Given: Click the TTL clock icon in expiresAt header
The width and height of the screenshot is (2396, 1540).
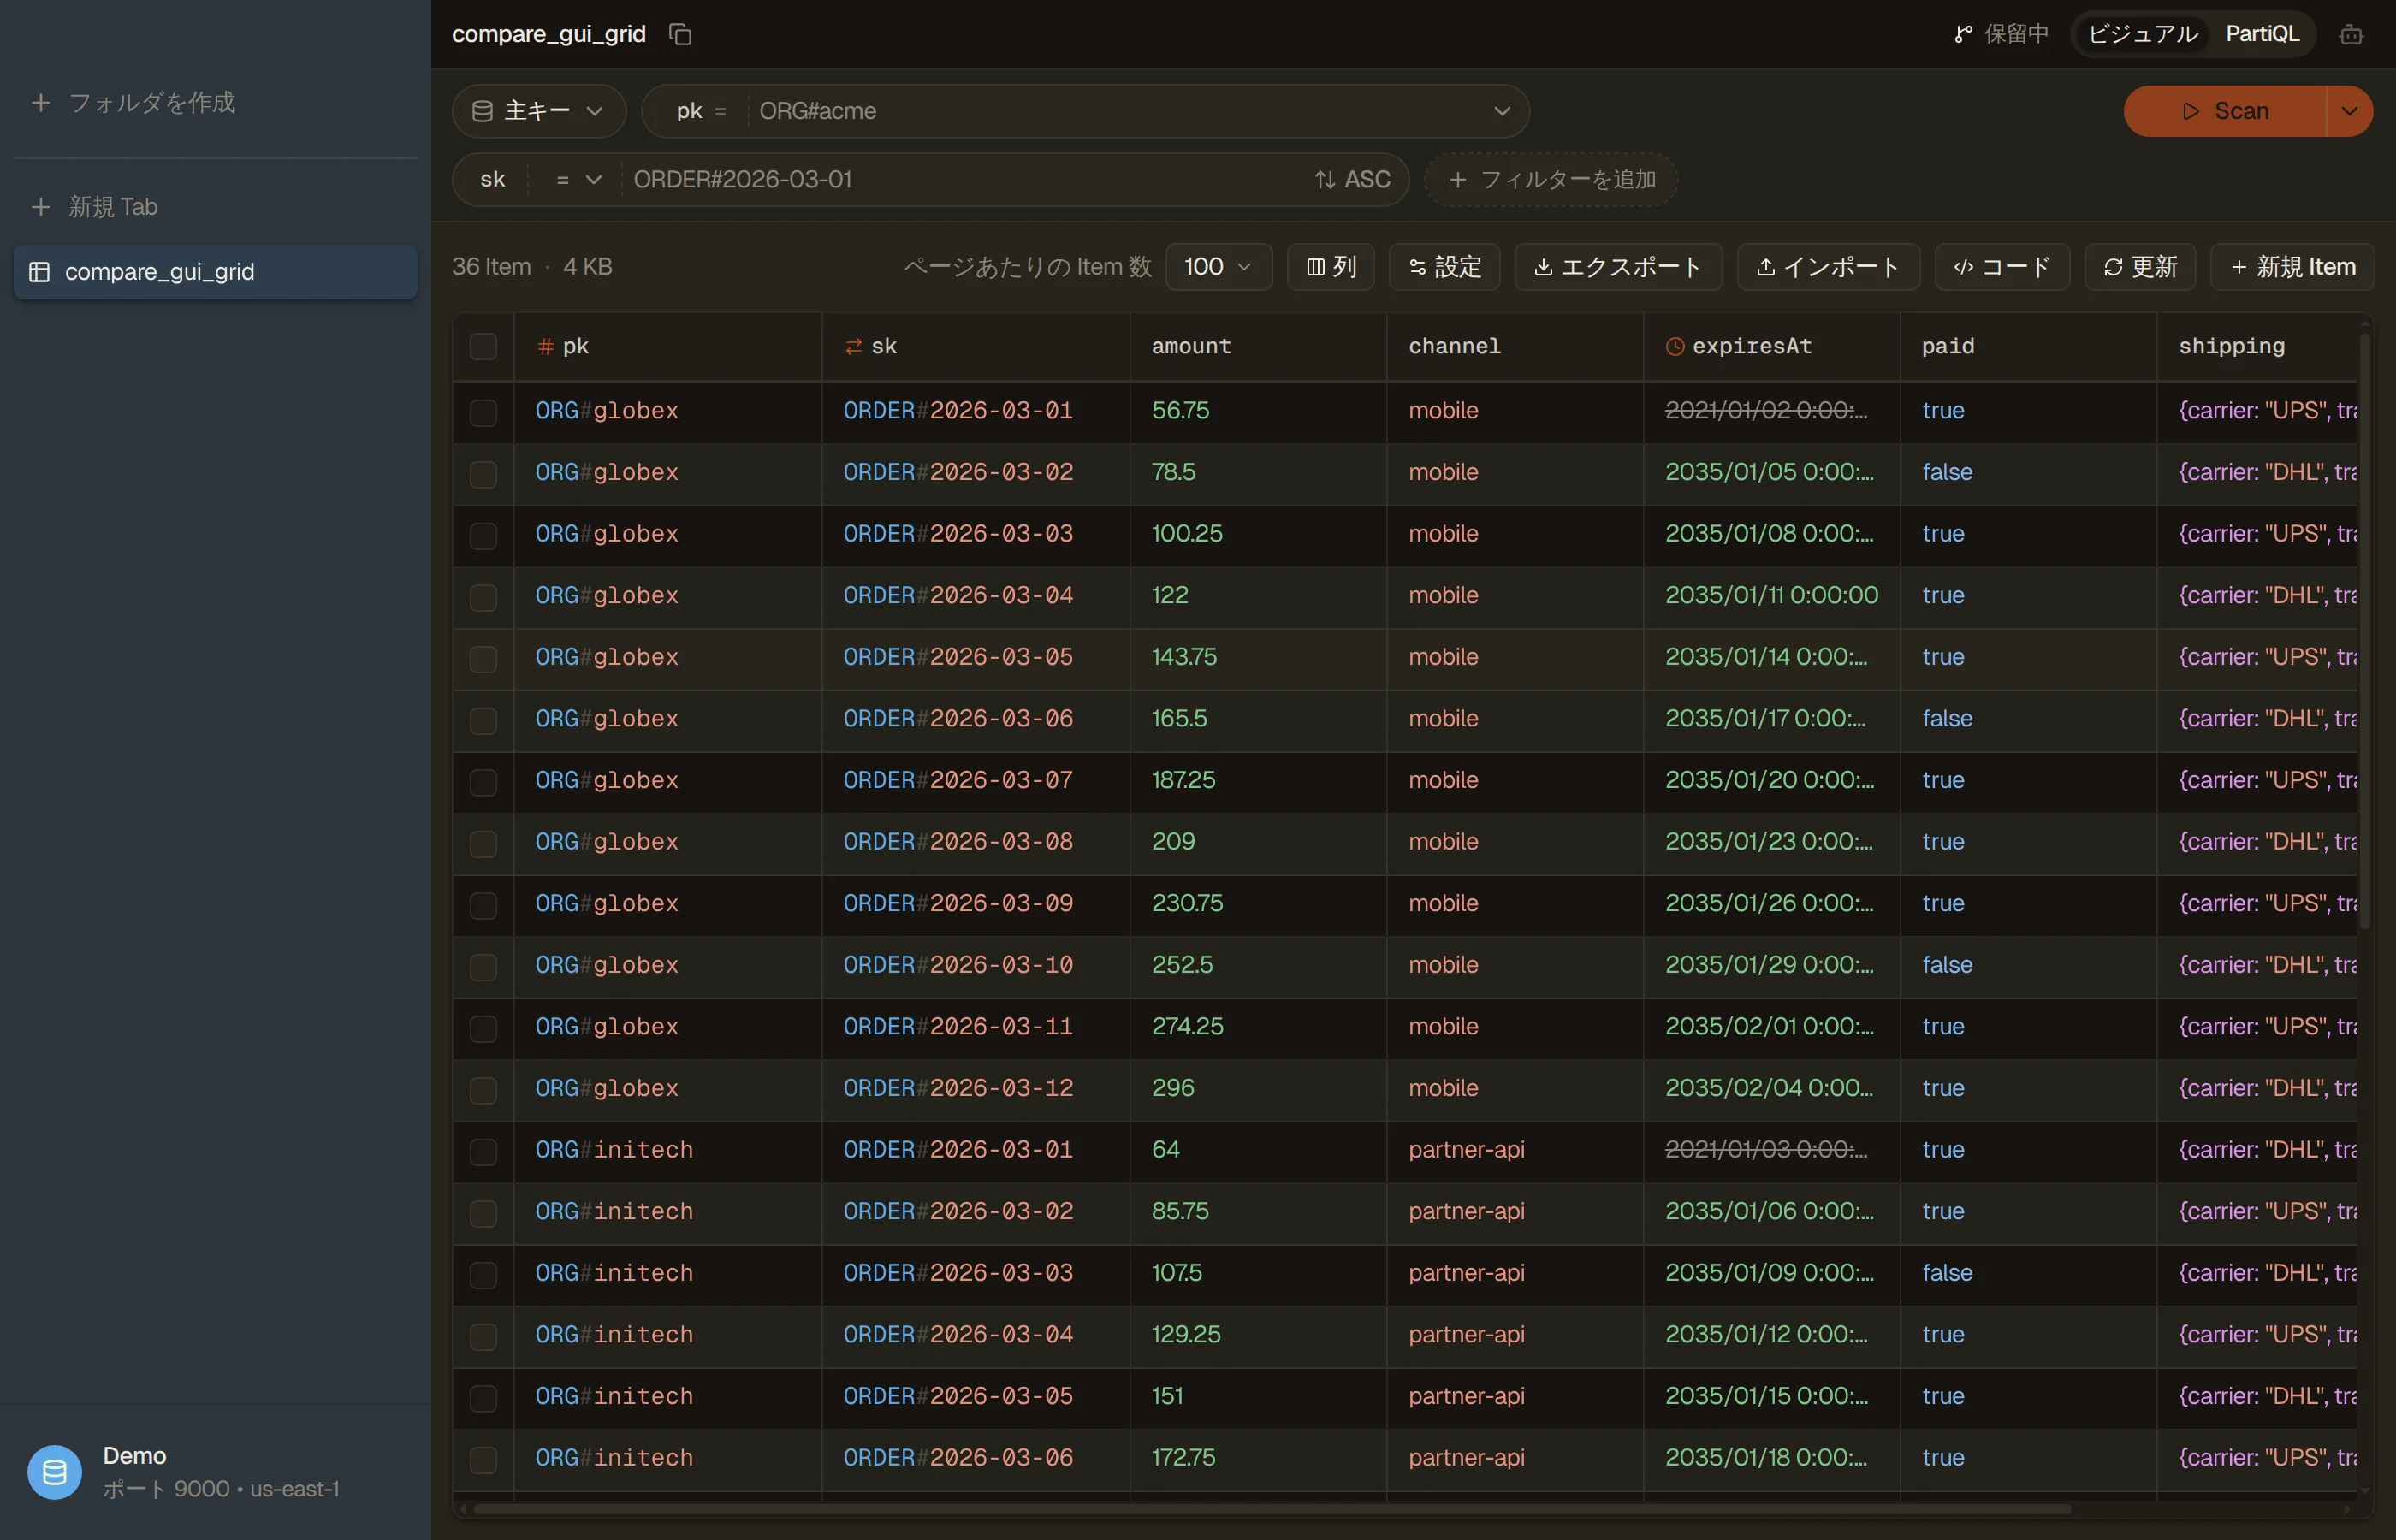Looking at the screenshot, I should point(1675,346).
